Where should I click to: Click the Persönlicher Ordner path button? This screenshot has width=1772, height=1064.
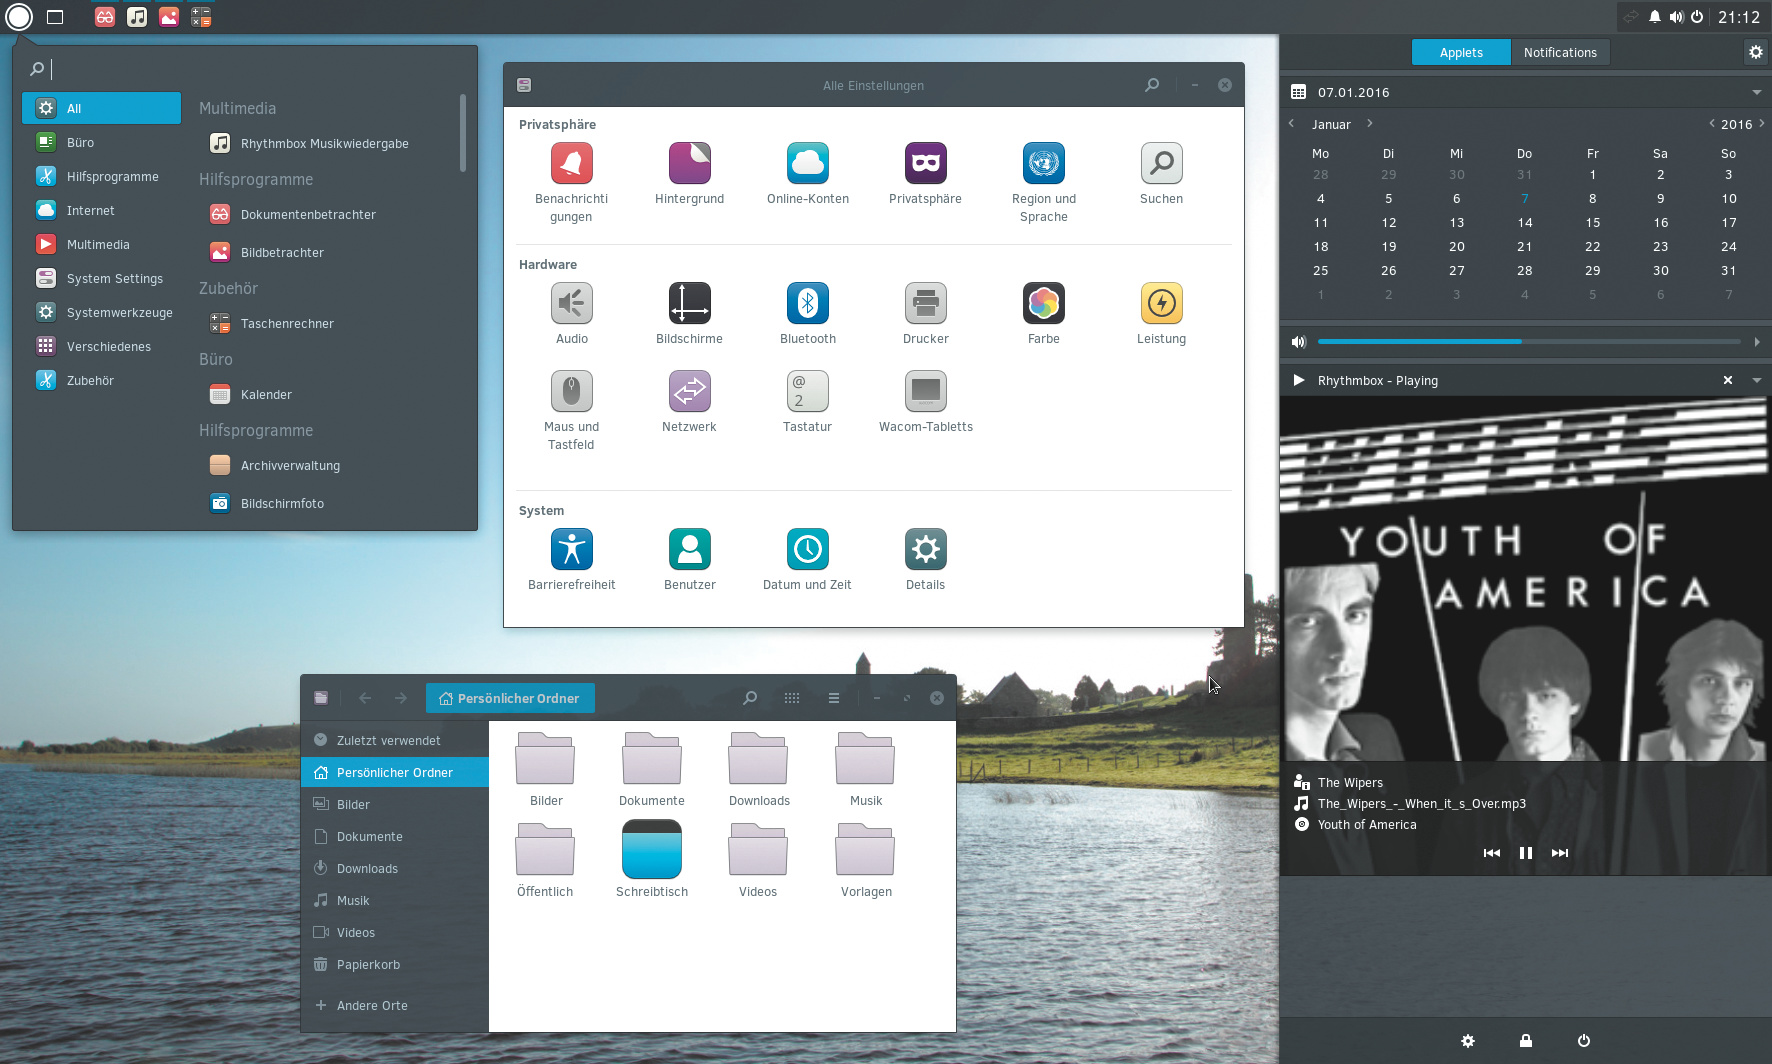tap(510, 698)
